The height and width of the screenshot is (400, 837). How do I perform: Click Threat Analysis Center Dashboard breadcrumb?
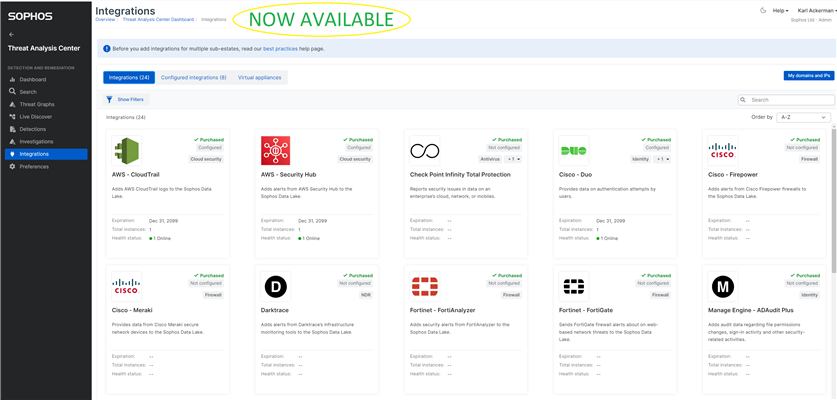[158, 19]
